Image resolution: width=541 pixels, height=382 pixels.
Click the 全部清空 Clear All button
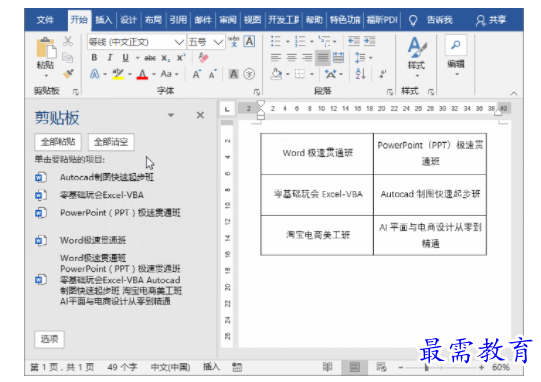pyautogui.click(x=111, y=142)
